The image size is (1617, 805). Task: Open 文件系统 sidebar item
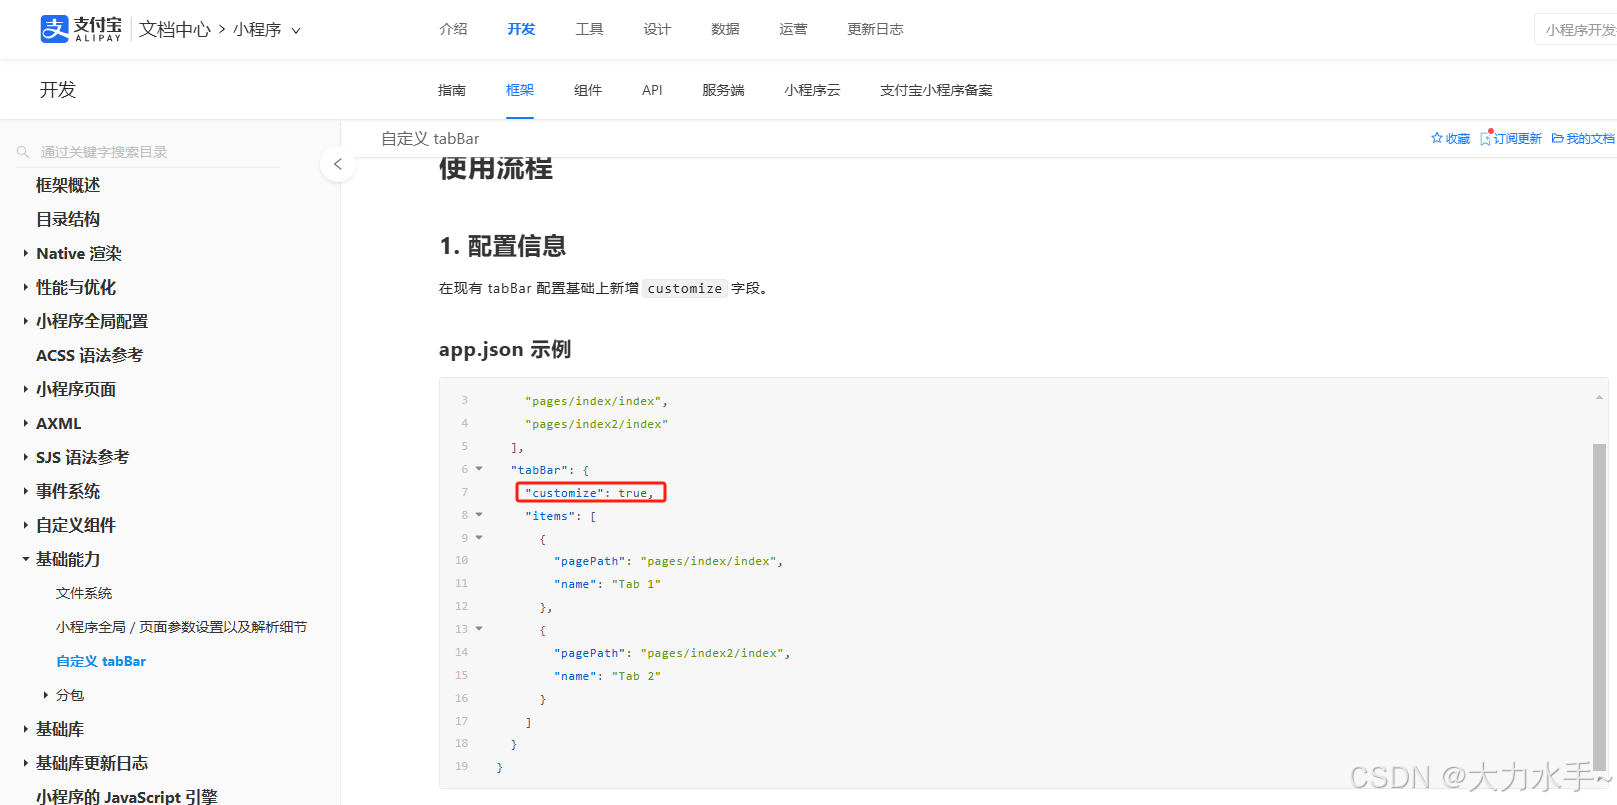pyautogui.click(x=84, y=593)
